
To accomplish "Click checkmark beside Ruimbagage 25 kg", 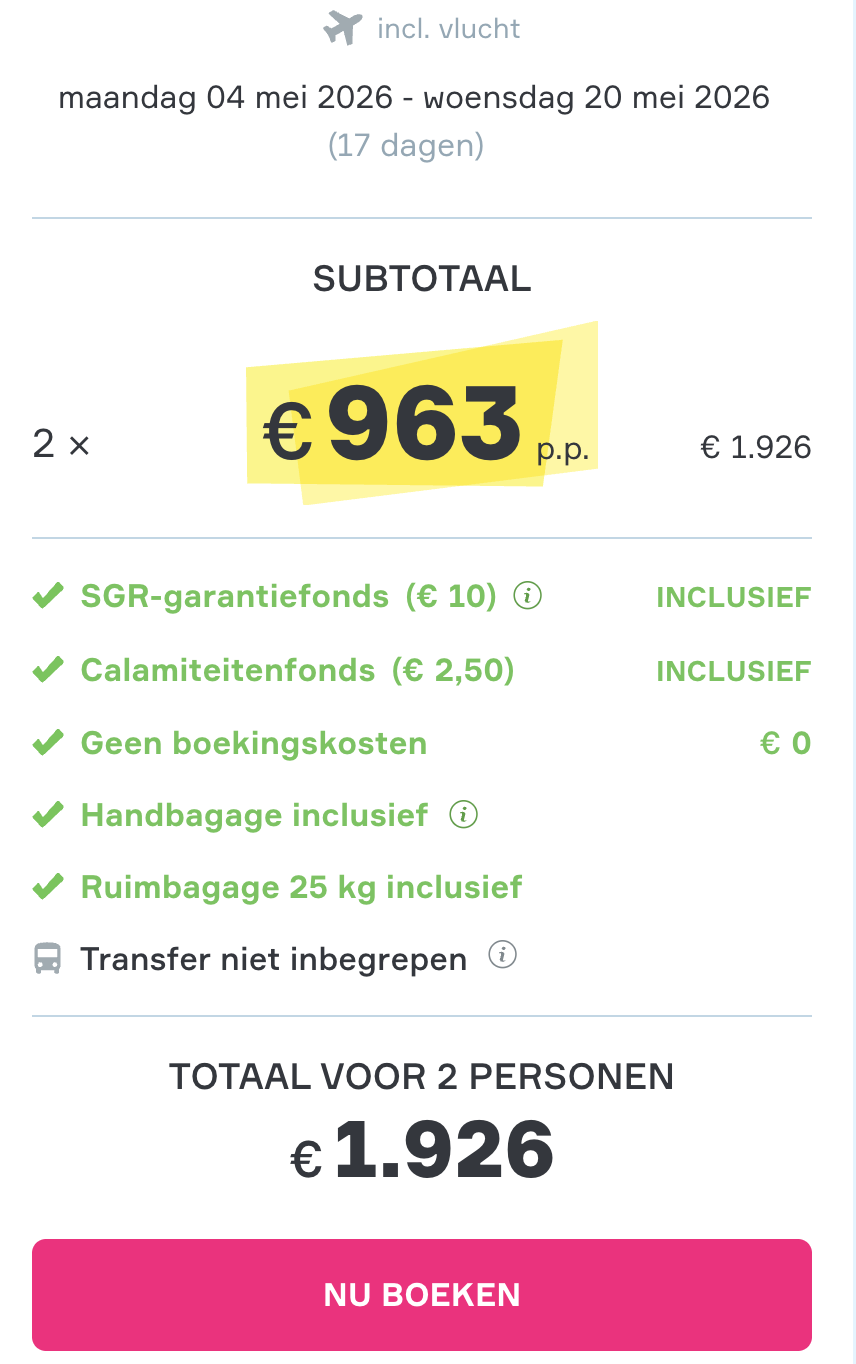I will 47,887.
